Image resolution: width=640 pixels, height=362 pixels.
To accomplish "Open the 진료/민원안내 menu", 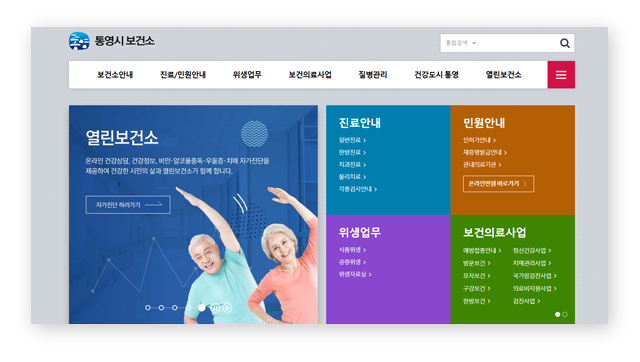I will [x=183, y=75].
